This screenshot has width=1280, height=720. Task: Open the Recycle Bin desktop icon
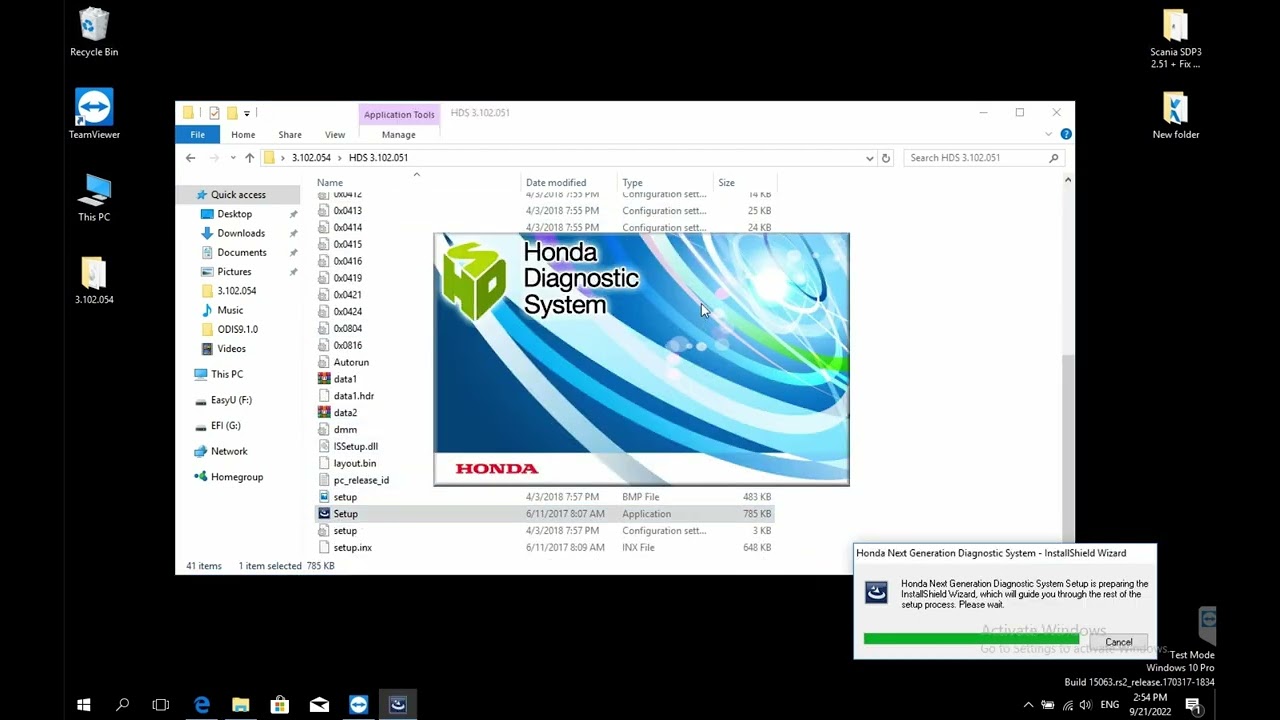pyautogui.click(x=94, y=32)
